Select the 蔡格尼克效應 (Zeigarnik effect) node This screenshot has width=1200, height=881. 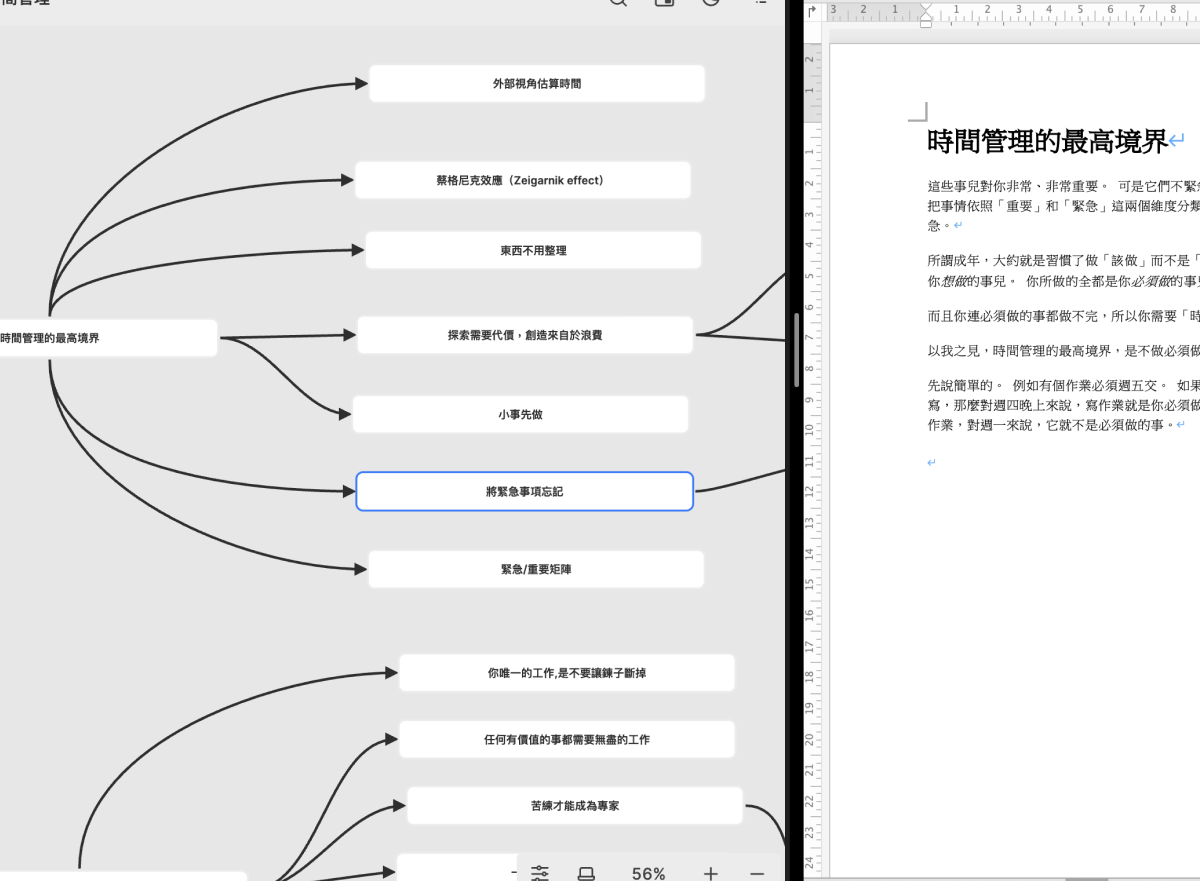523,180
